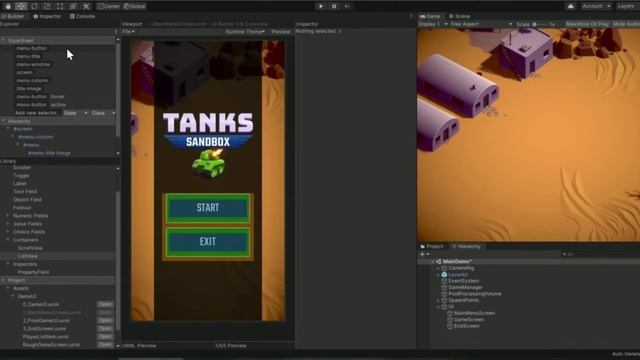Select the #menu-column element
This screenshot has height=360, width=640.
(36, 137)
